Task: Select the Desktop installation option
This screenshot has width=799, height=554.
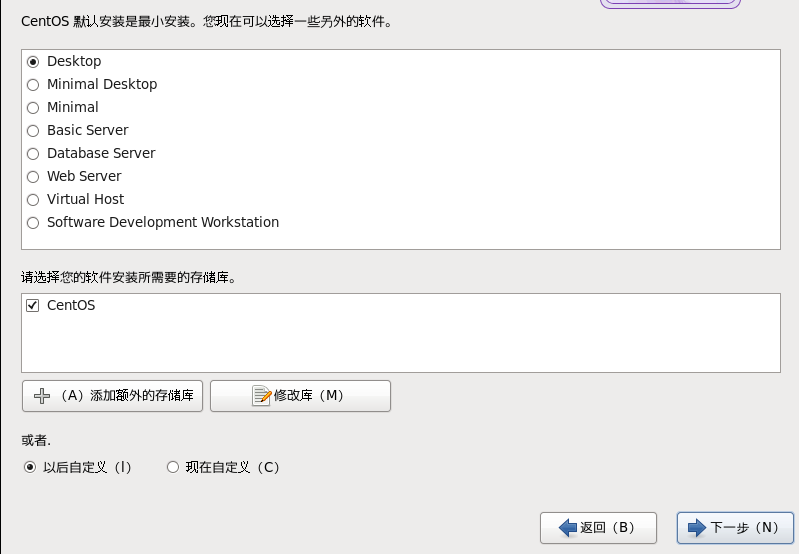Action: point(33,62)
